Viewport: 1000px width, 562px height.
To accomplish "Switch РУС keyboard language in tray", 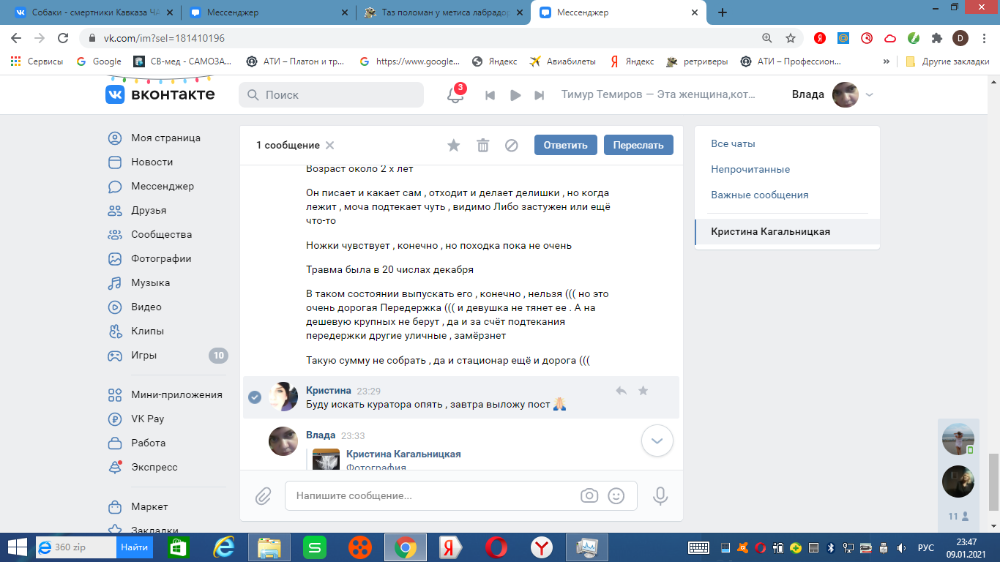I will (926, 547).
